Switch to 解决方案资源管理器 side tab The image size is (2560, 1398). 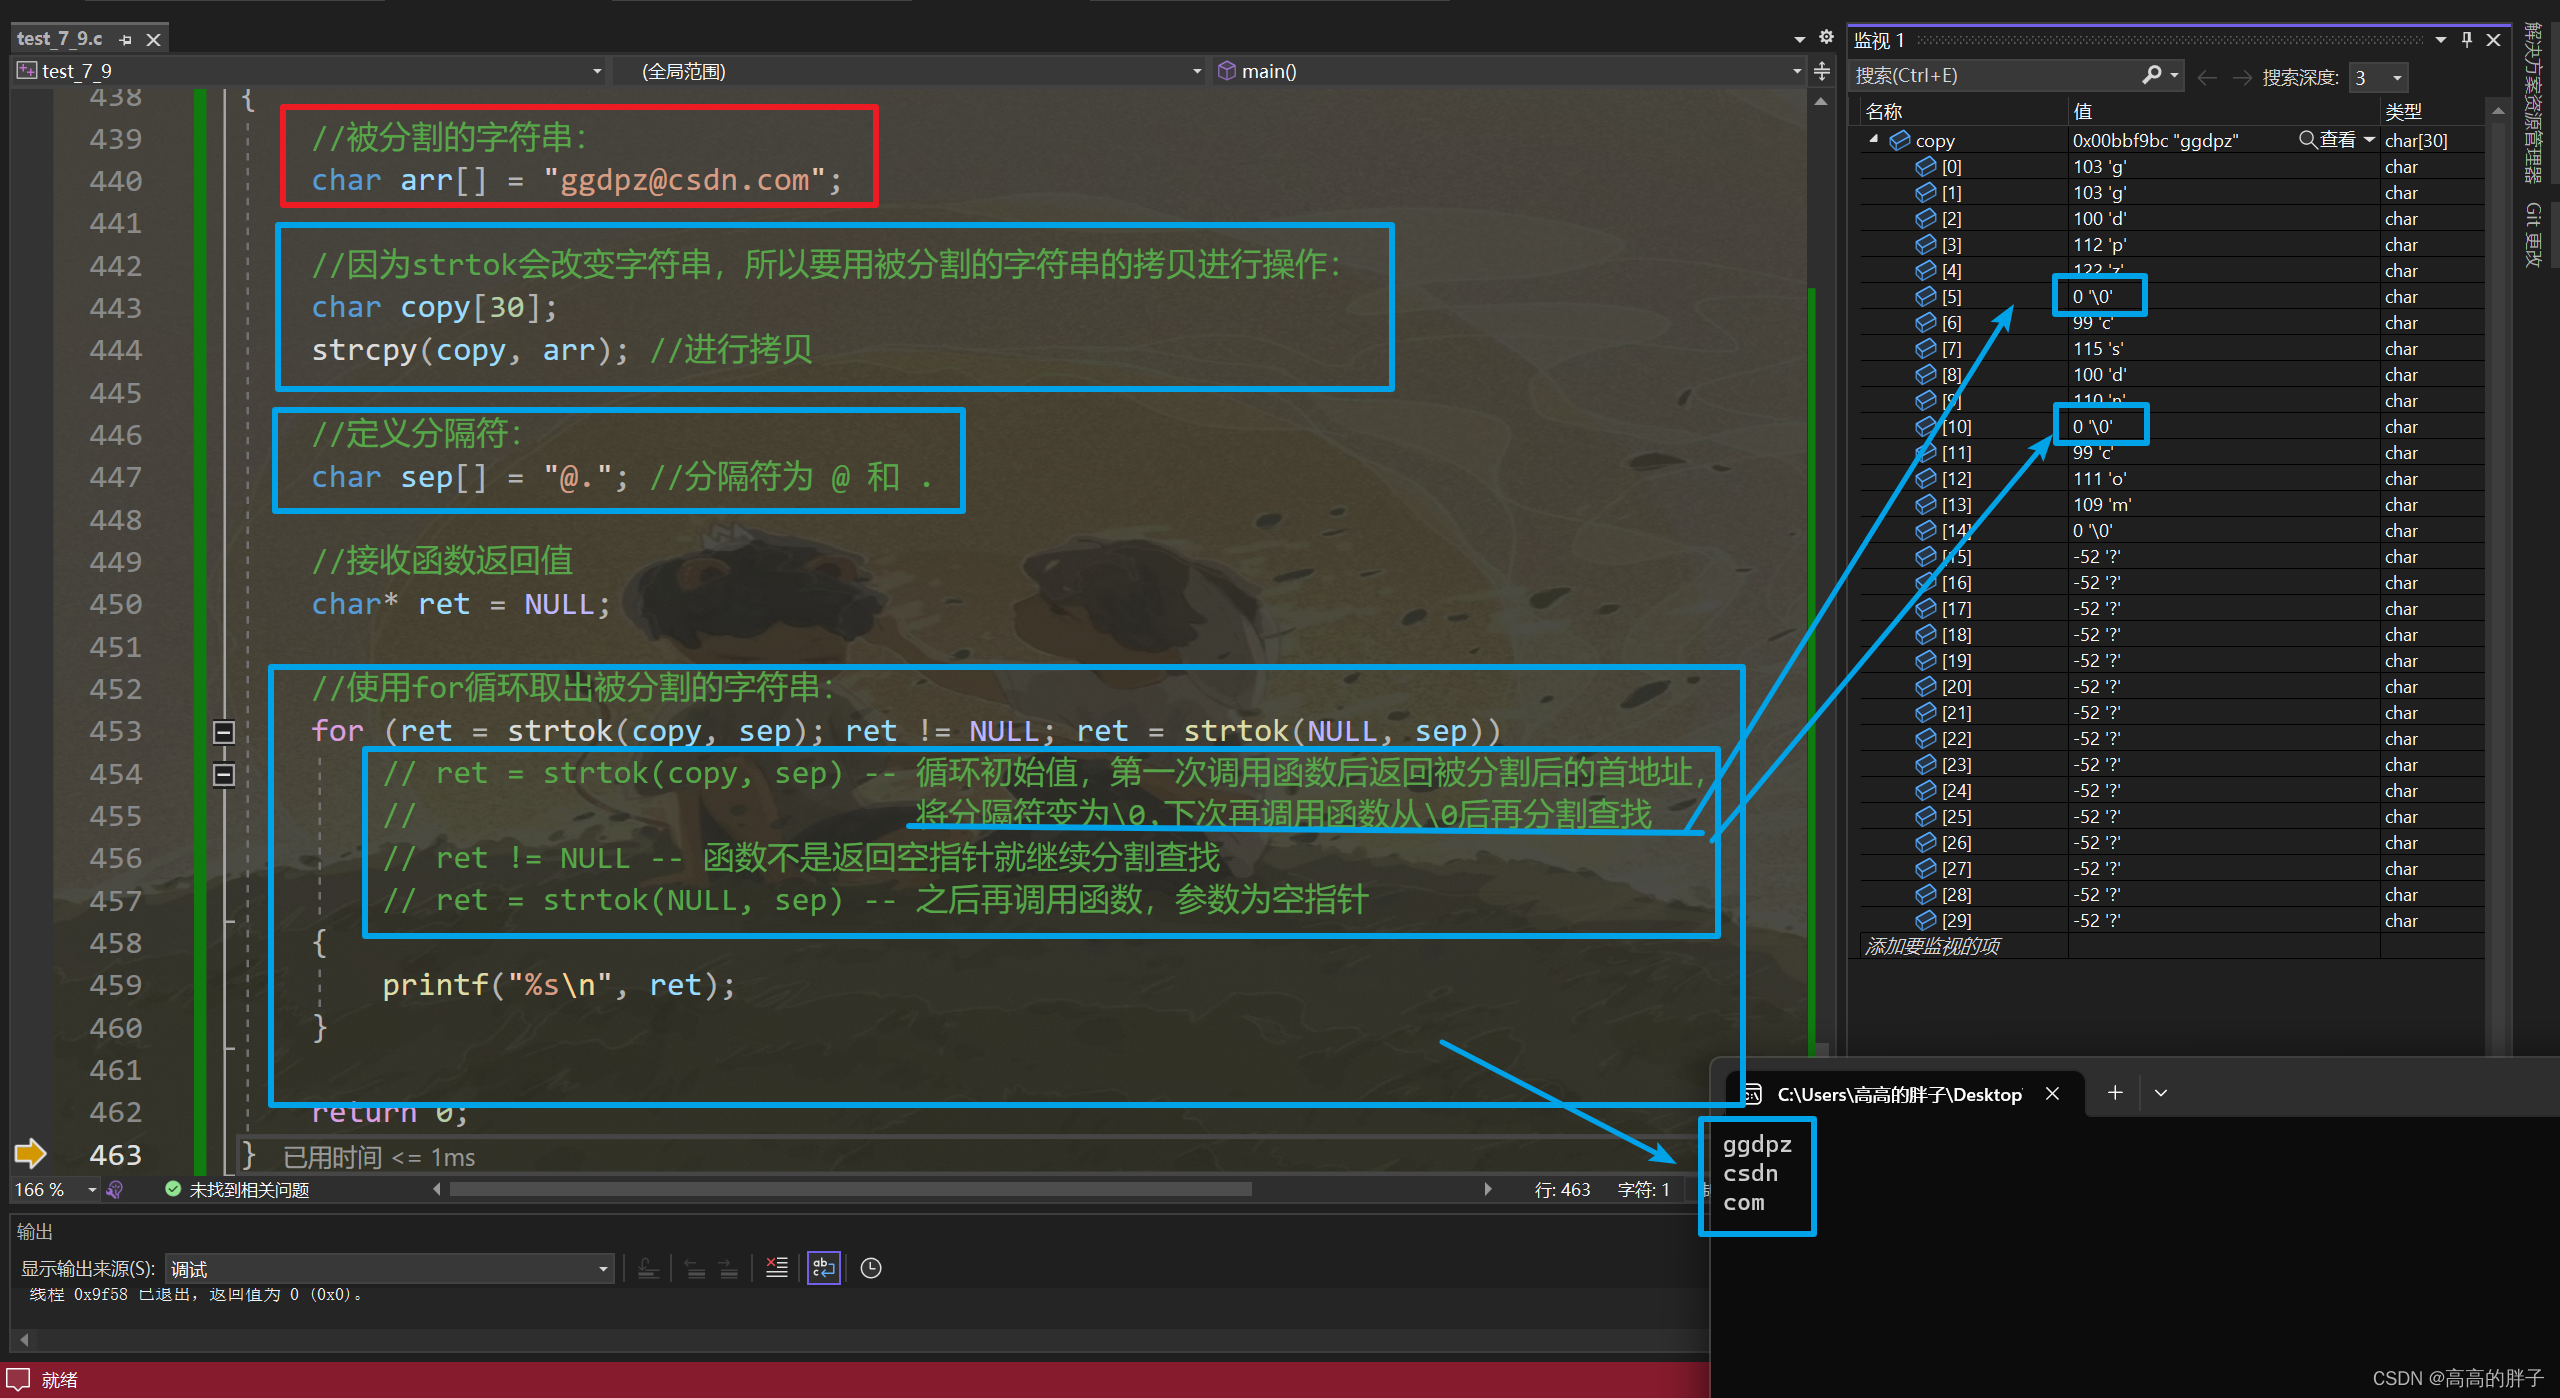click(2532, 100)
